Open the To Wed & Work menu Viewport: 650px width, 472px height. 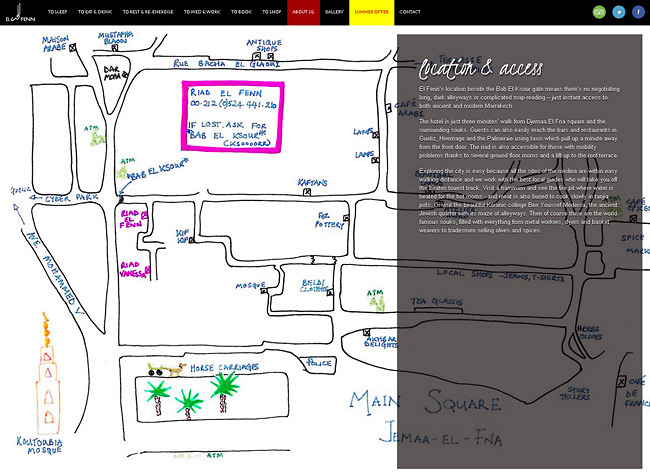click(202, 12)
